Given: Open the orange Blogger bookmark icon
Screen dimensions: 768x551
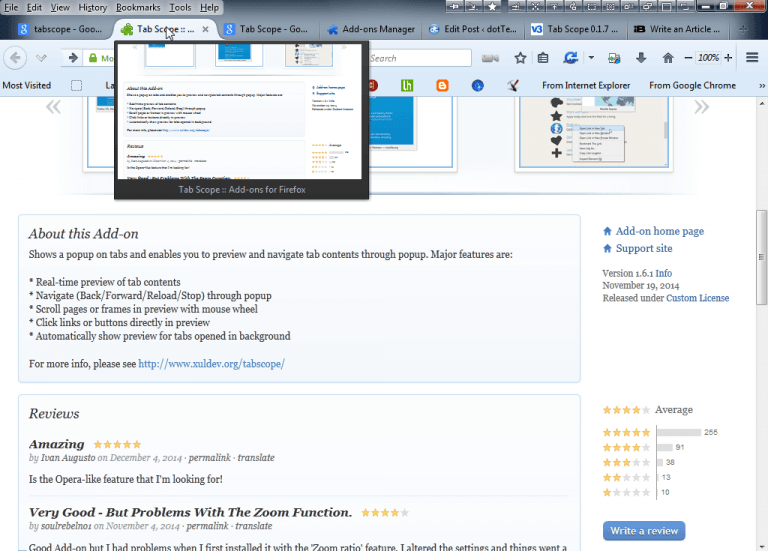Looking at the screenshot, I should pyautogui.click(x=442, y=85).
